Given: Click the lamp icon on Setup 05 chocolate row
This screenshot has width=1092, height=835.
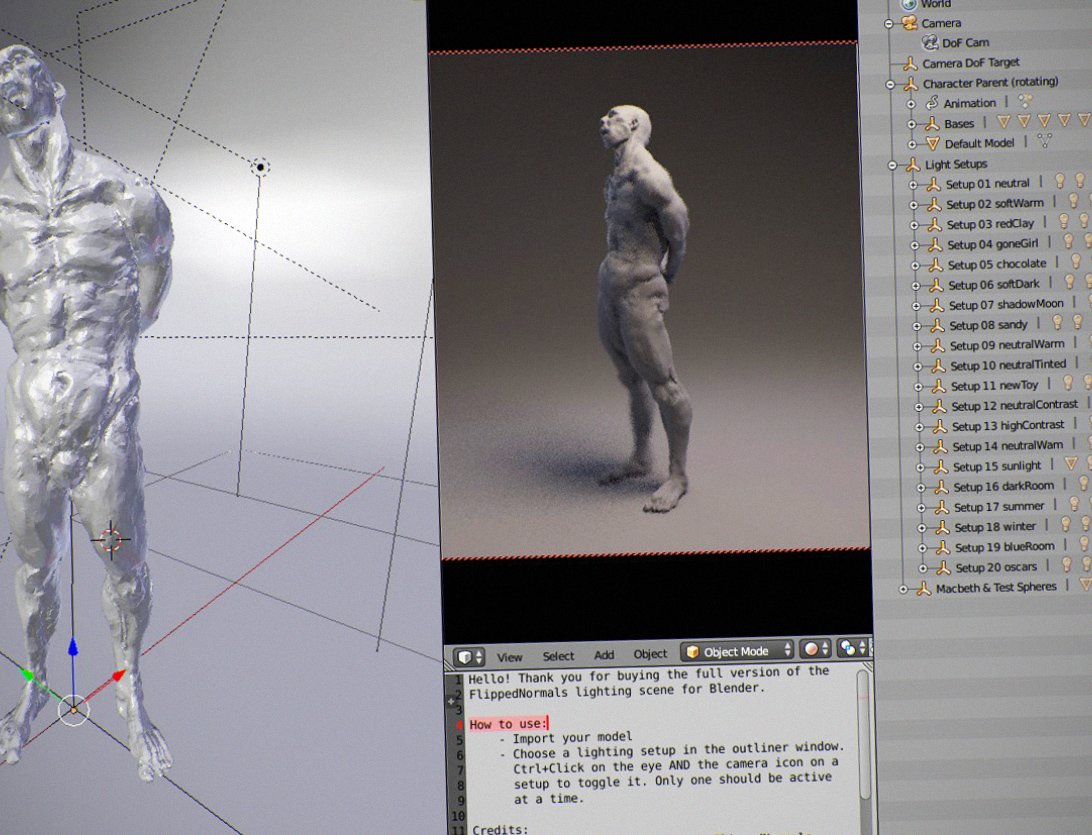Looking at the screenshot, I should coord(1076,261).
